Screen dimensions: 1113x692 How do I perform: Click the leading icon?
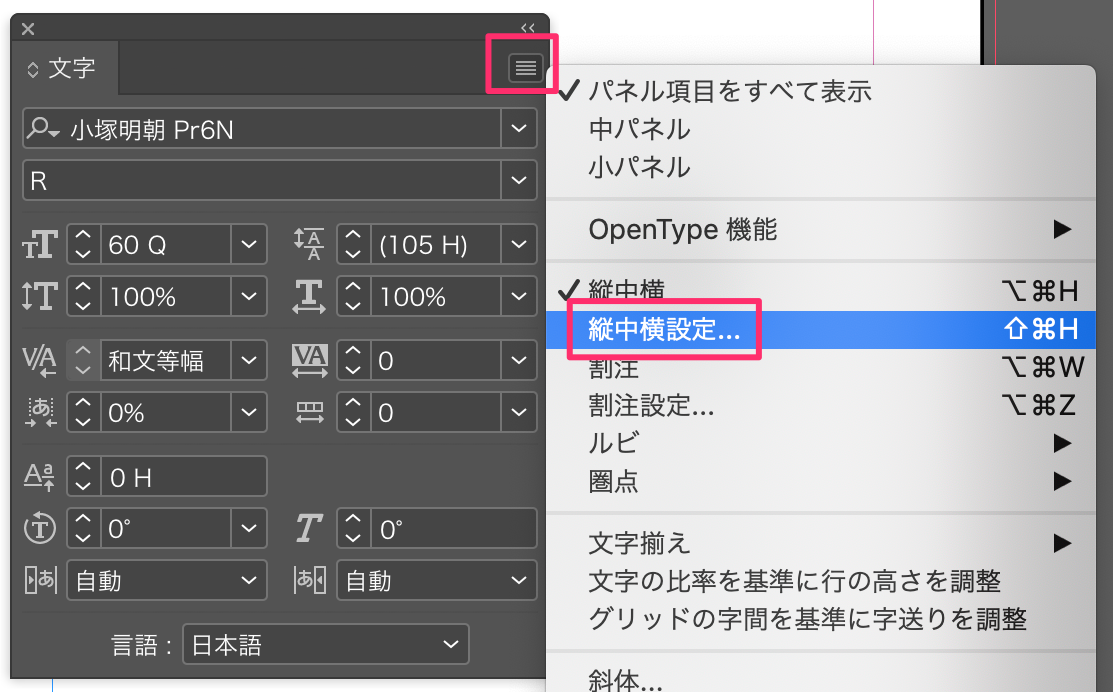(309, 244)
